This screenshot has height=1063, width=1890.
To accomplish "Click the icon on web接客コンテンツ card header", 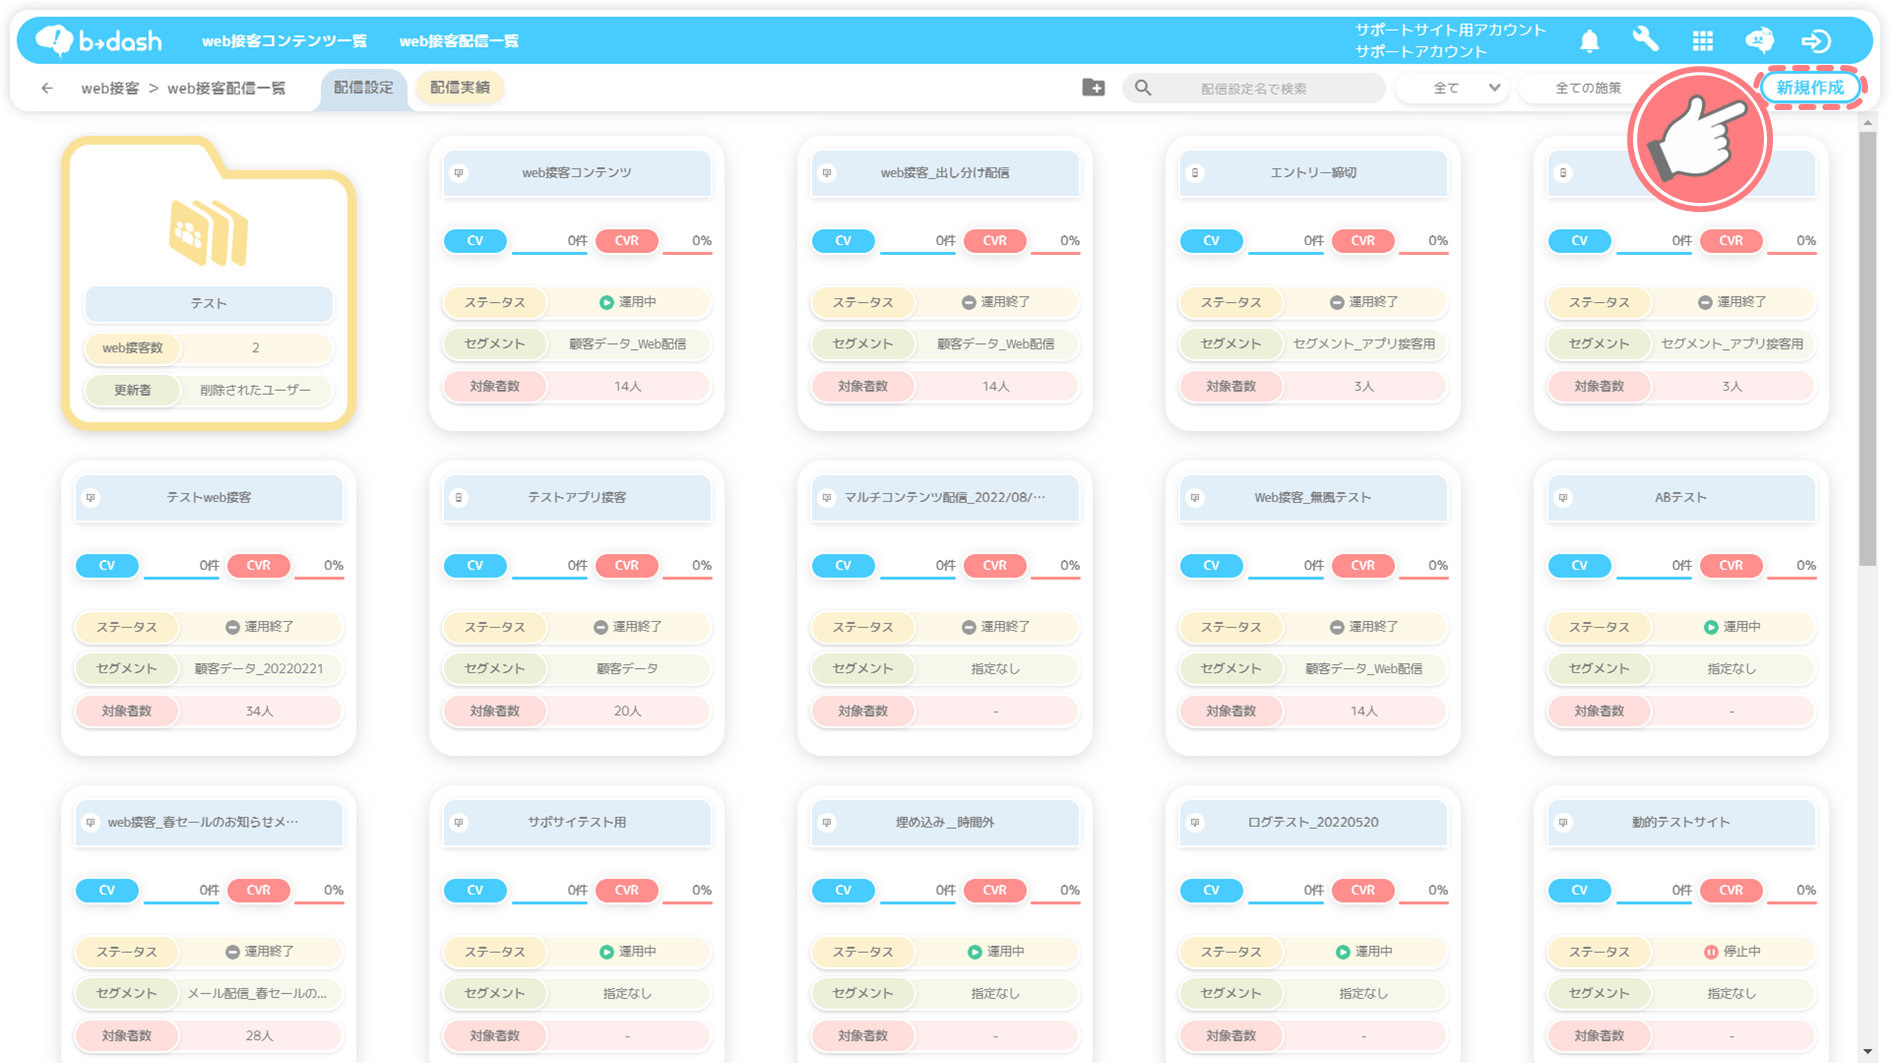I will [x=459, y=173].
